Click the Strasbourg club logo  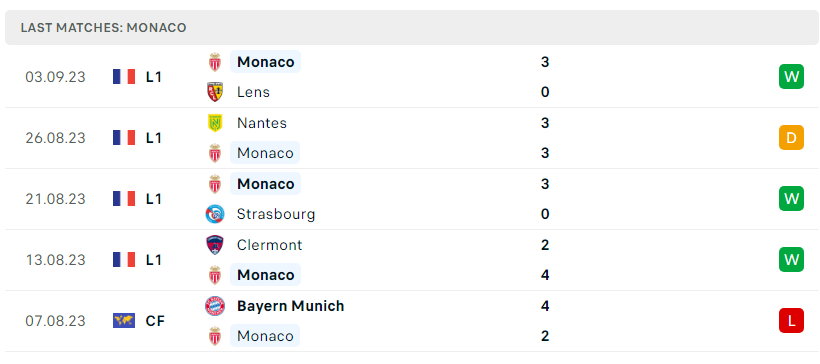click(215, 214)
